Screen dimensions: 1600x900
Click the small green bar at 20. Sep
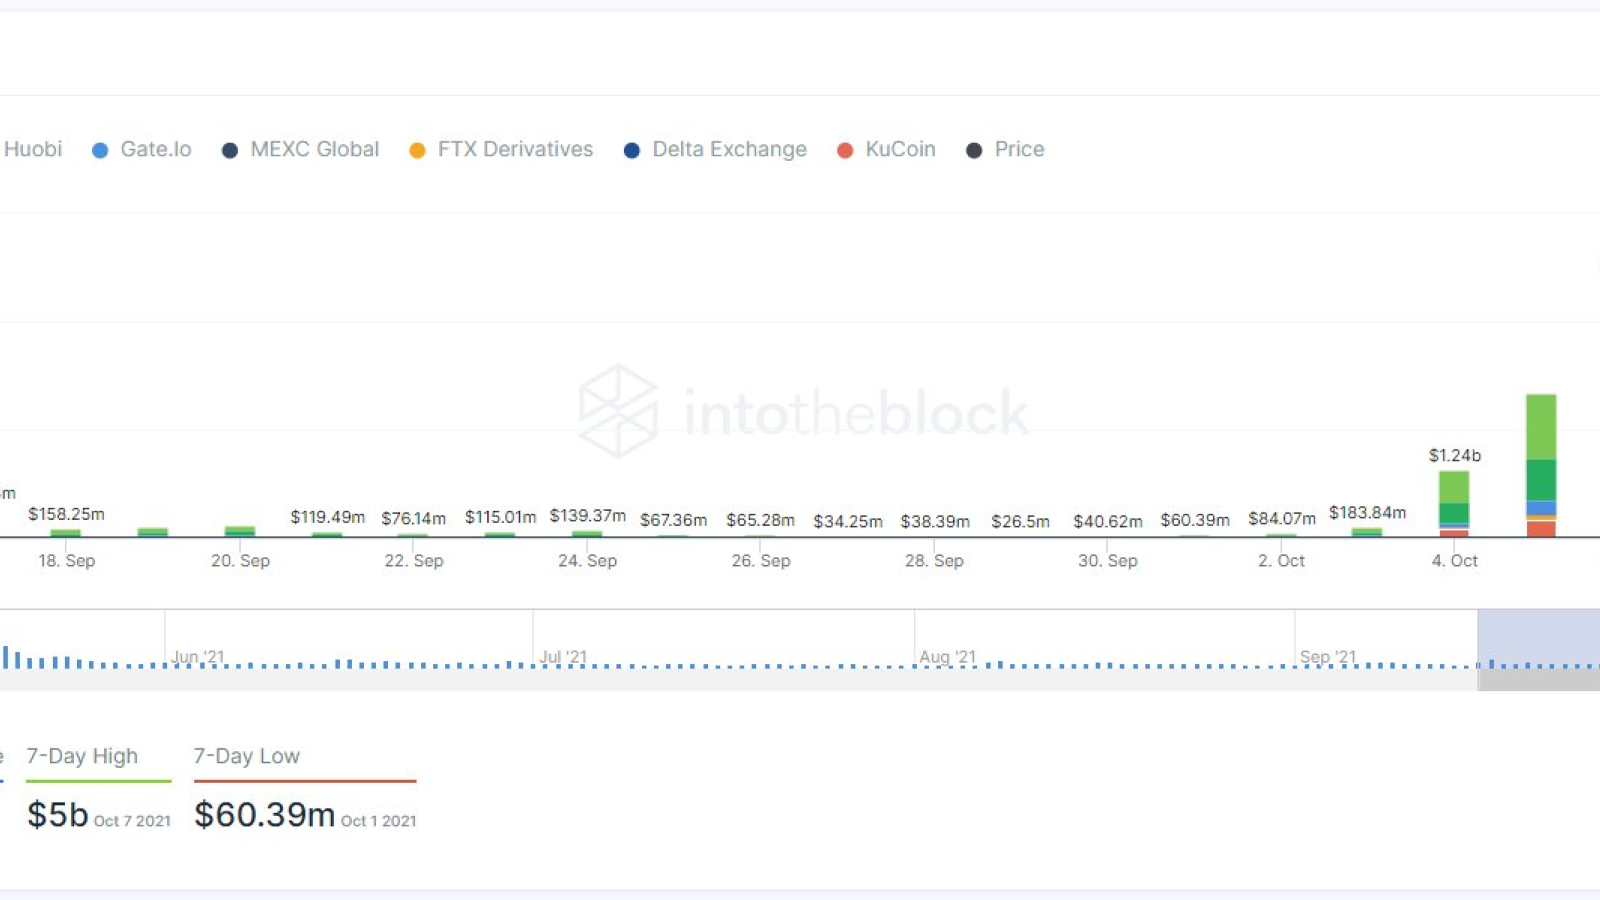pos(240,531)
